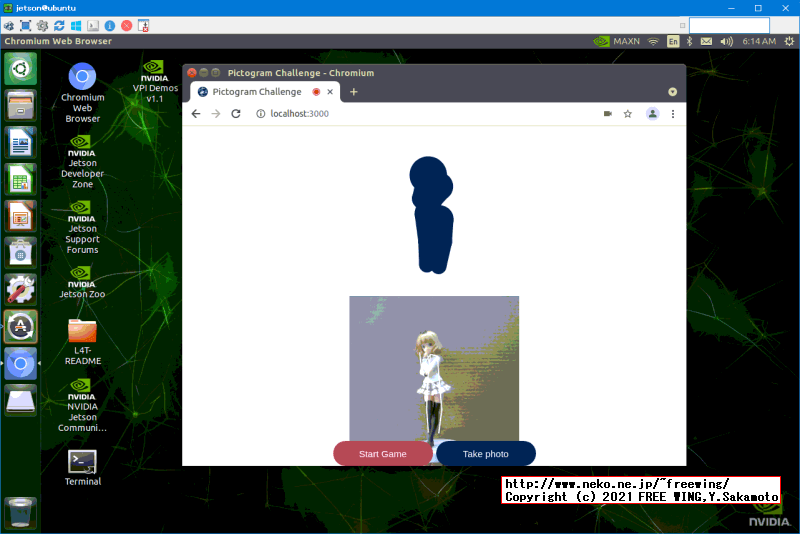The width and height of the screenshot is (800, 534).
Task: Click the empty text field in viewer toolbar
Action: [729, 25]
